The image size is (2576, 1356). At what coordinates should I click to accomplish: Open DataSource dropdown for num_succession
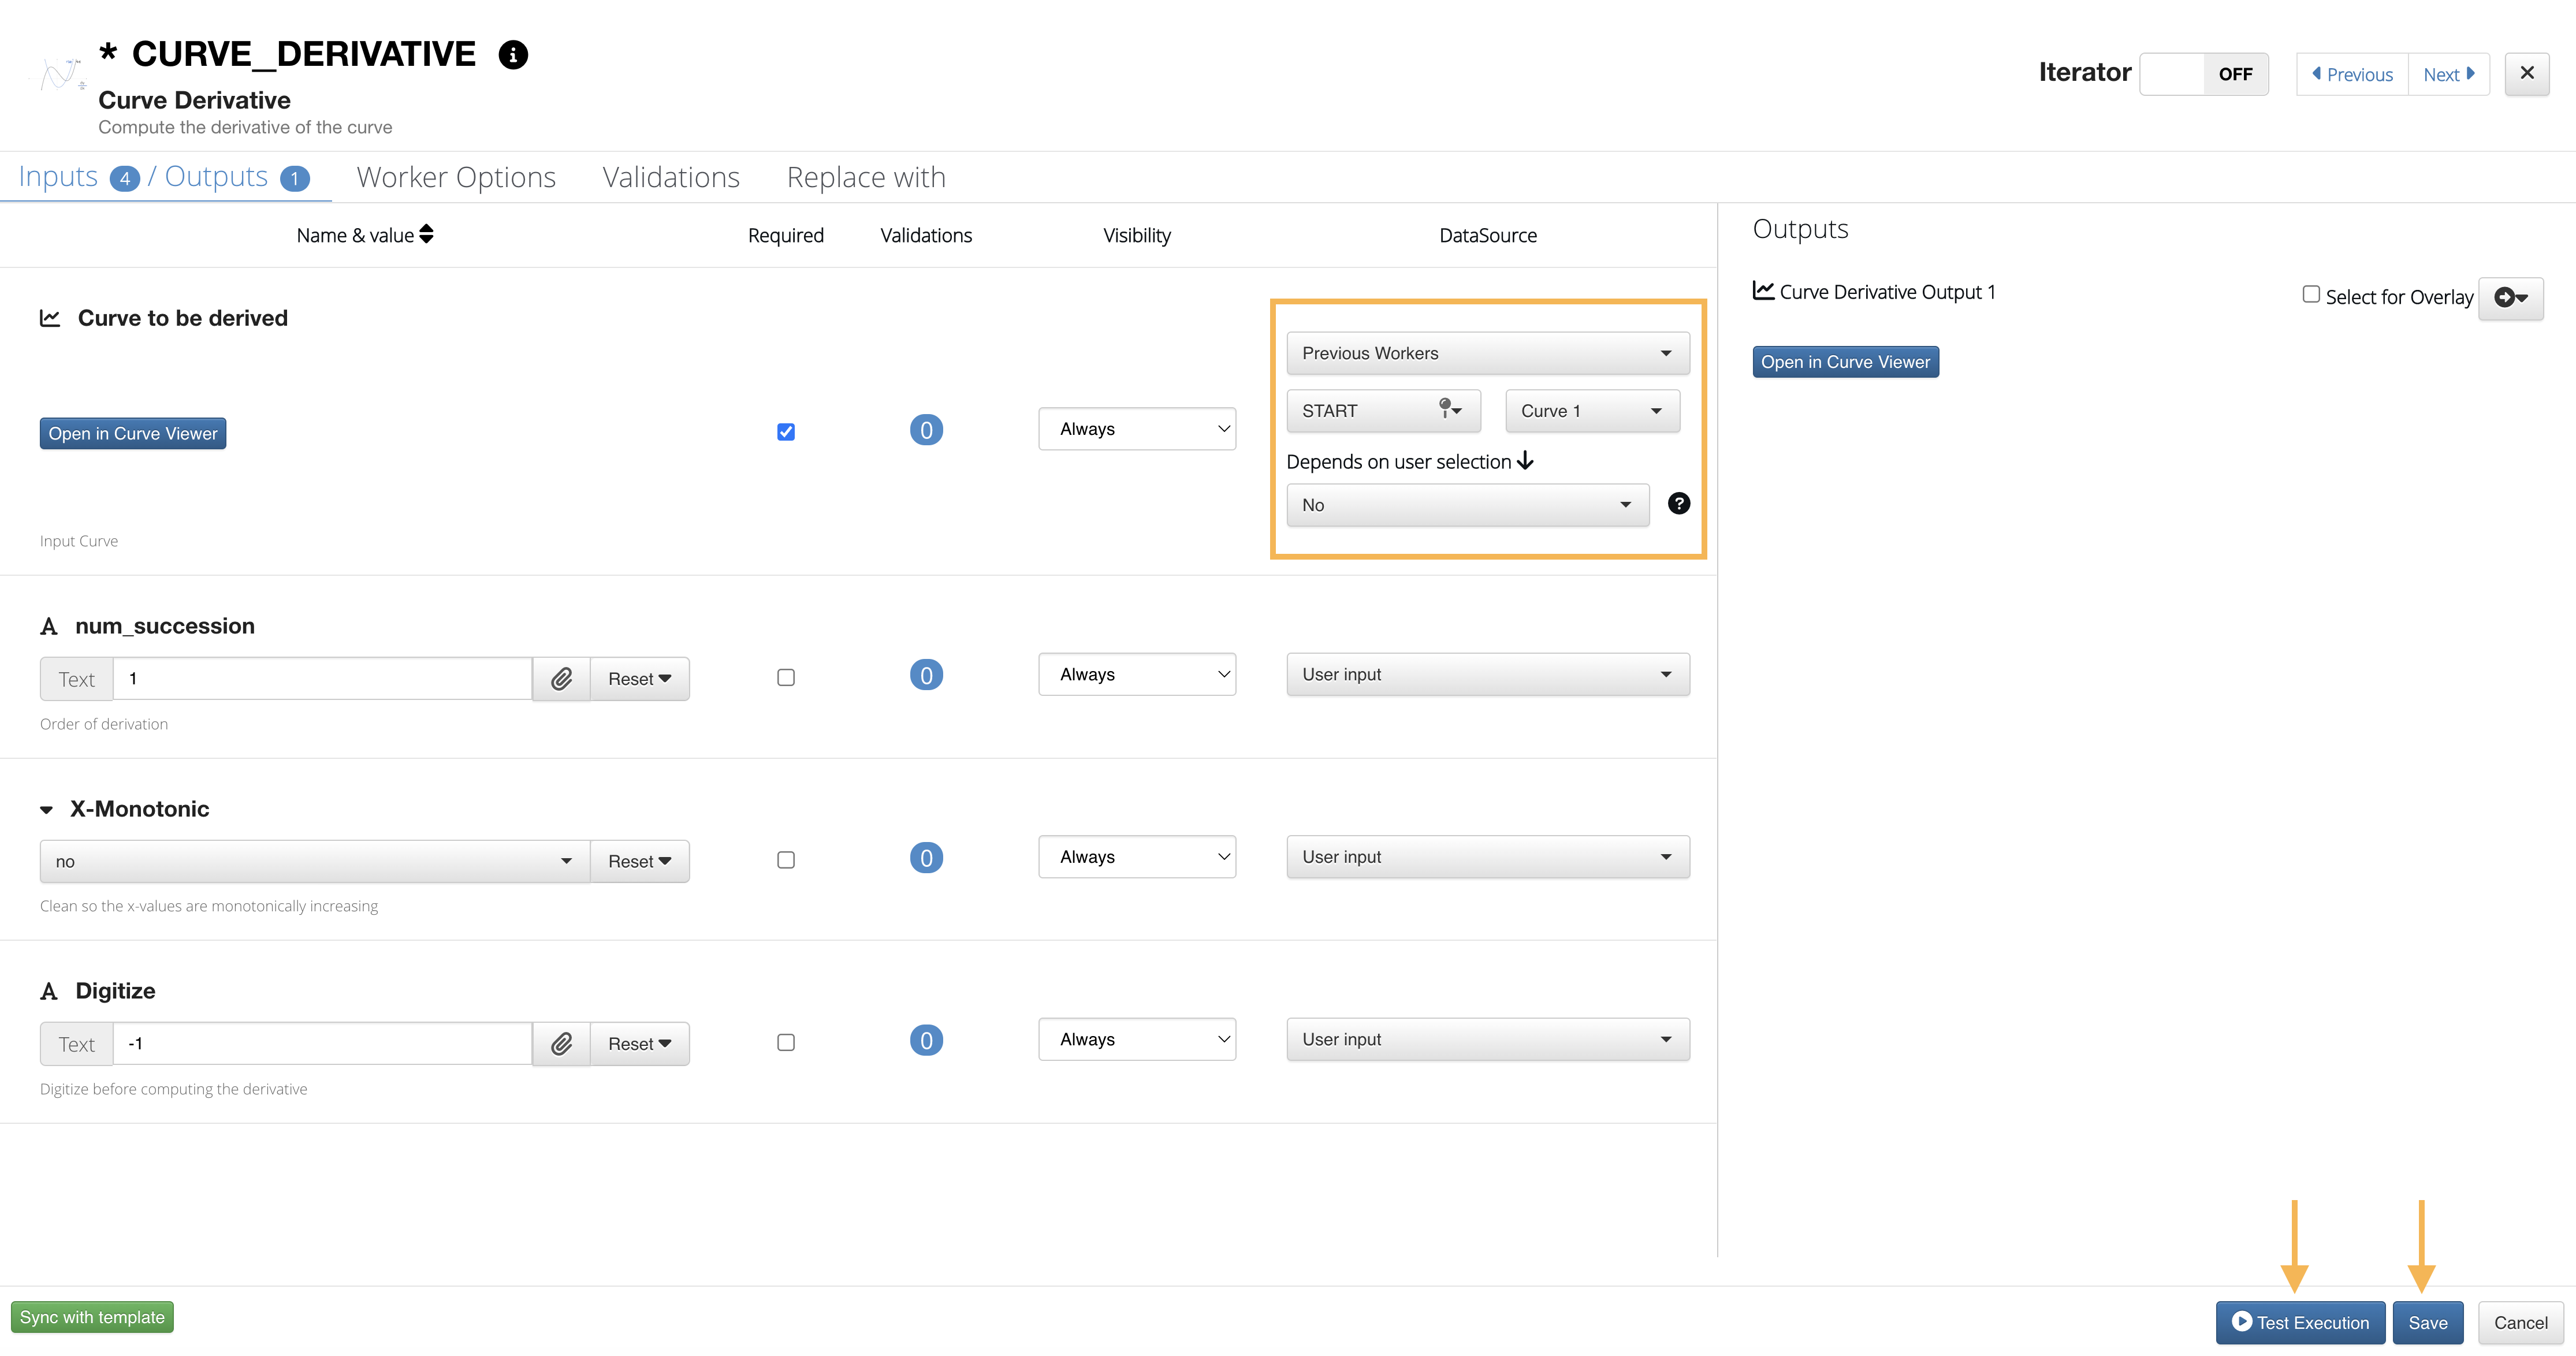pyautogui.click(x=1488, y=675)
